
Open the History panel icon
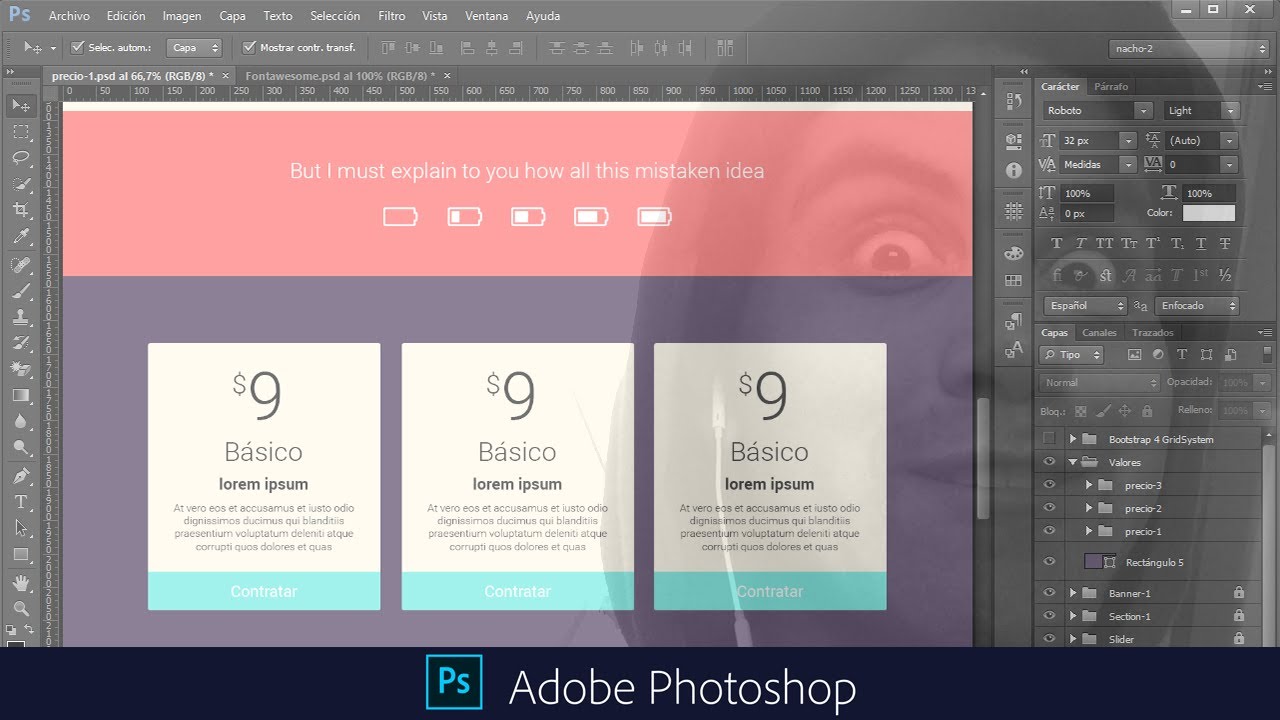pos(1013,100)
